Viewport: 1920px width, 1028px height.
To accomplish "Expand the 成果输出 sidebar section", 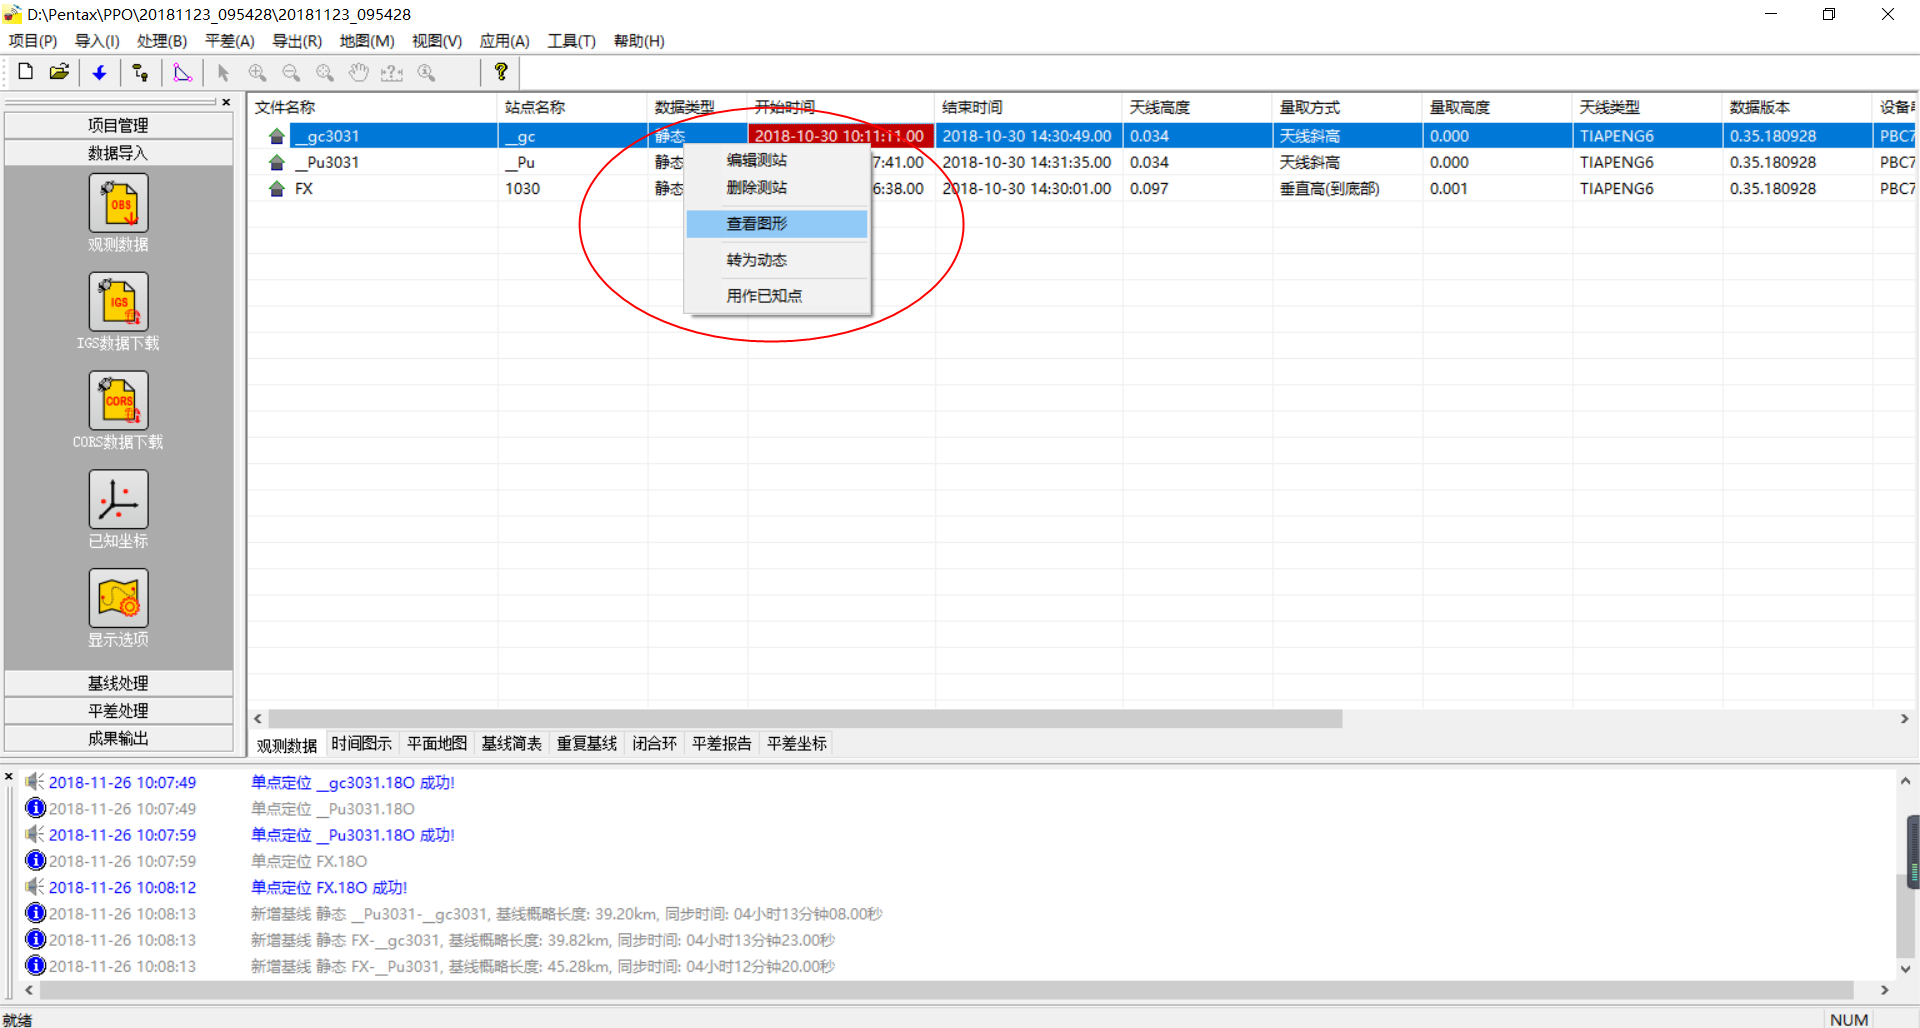I will [x=118, y=738].
